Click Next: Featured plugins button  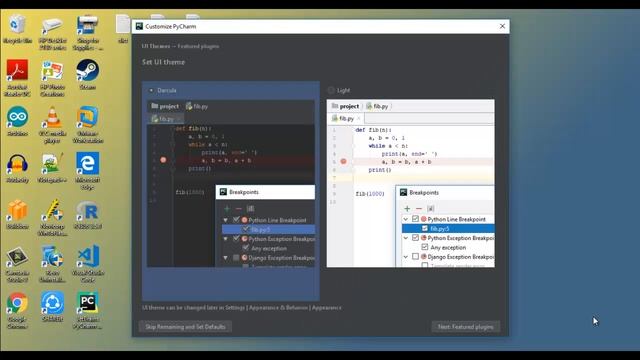tap(466, 327)
